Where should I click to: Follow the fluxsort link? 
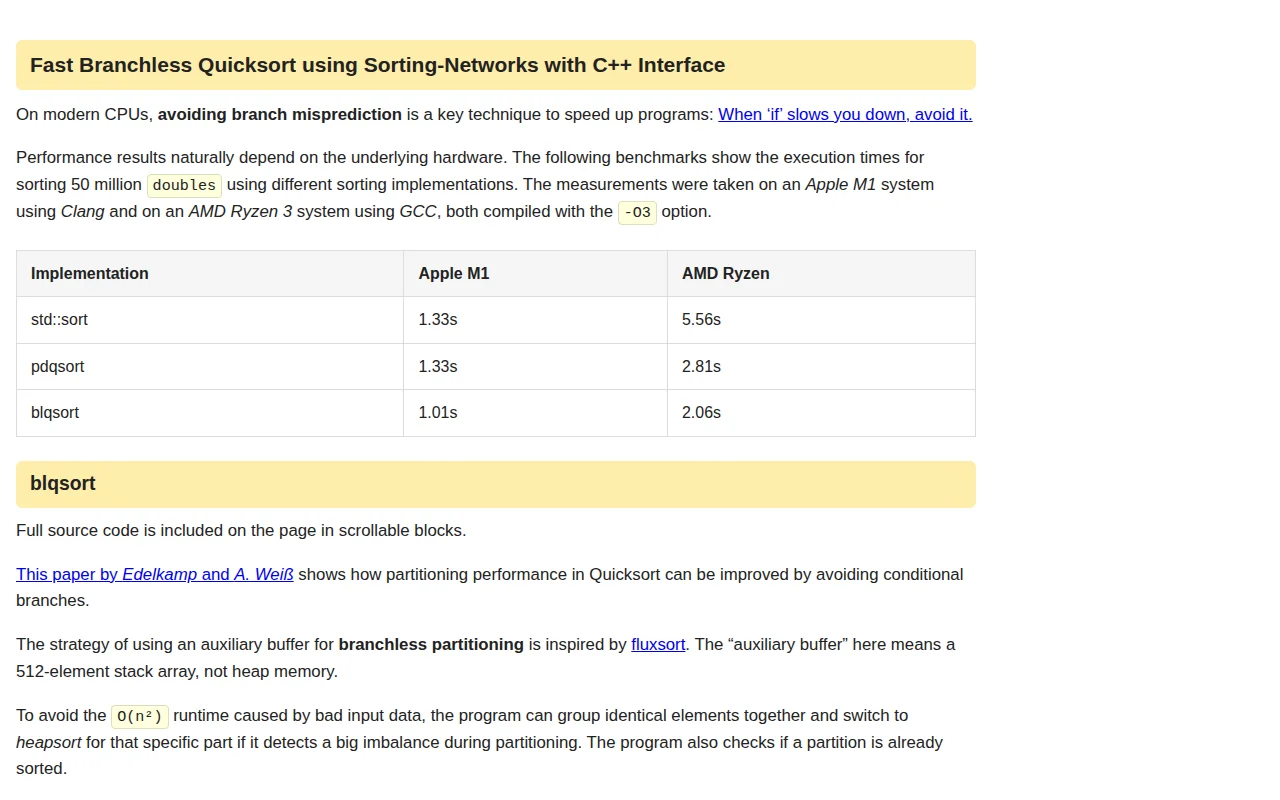[658, 644]
